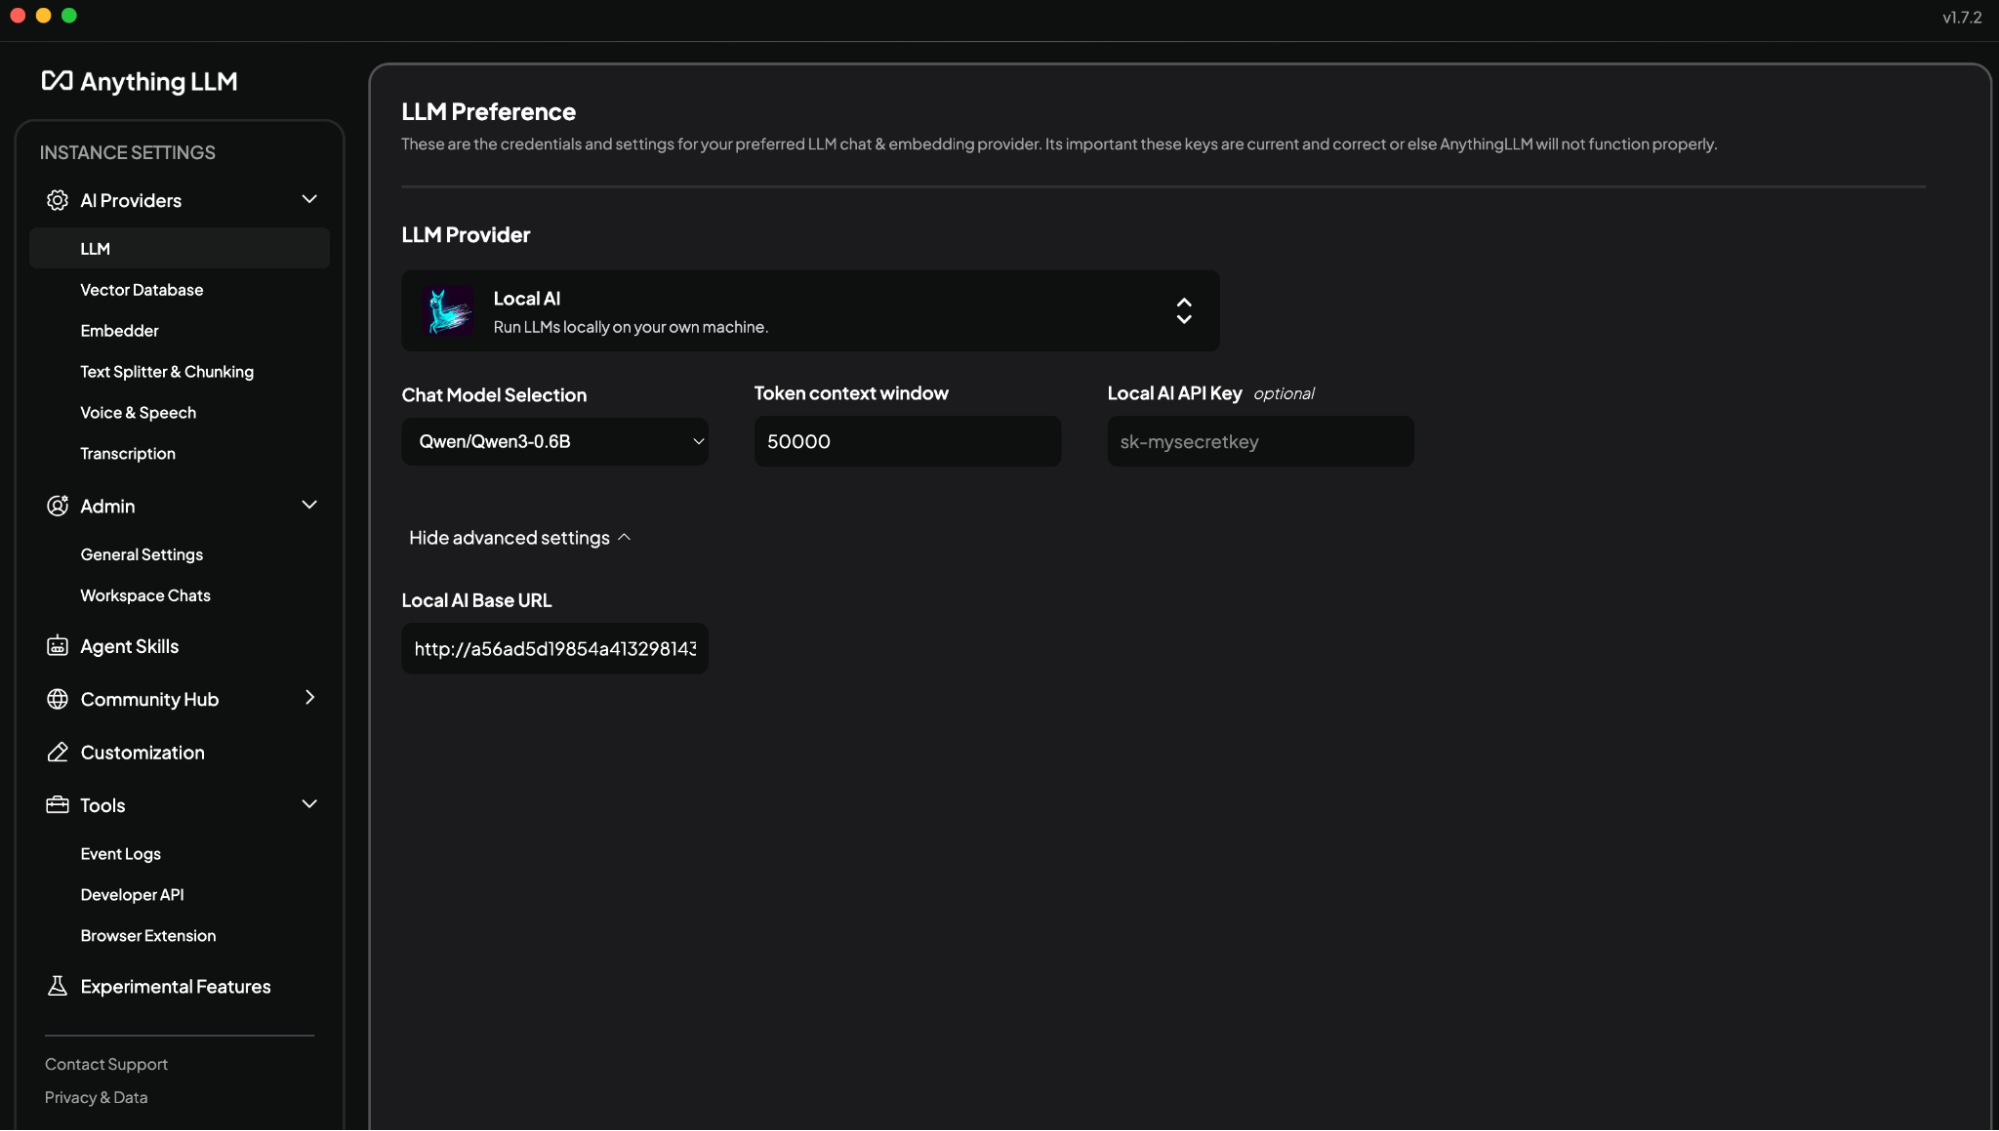Screen dimensions: 1999x1131
Task: Open Vector Database settings
Action: coord(142,290)
